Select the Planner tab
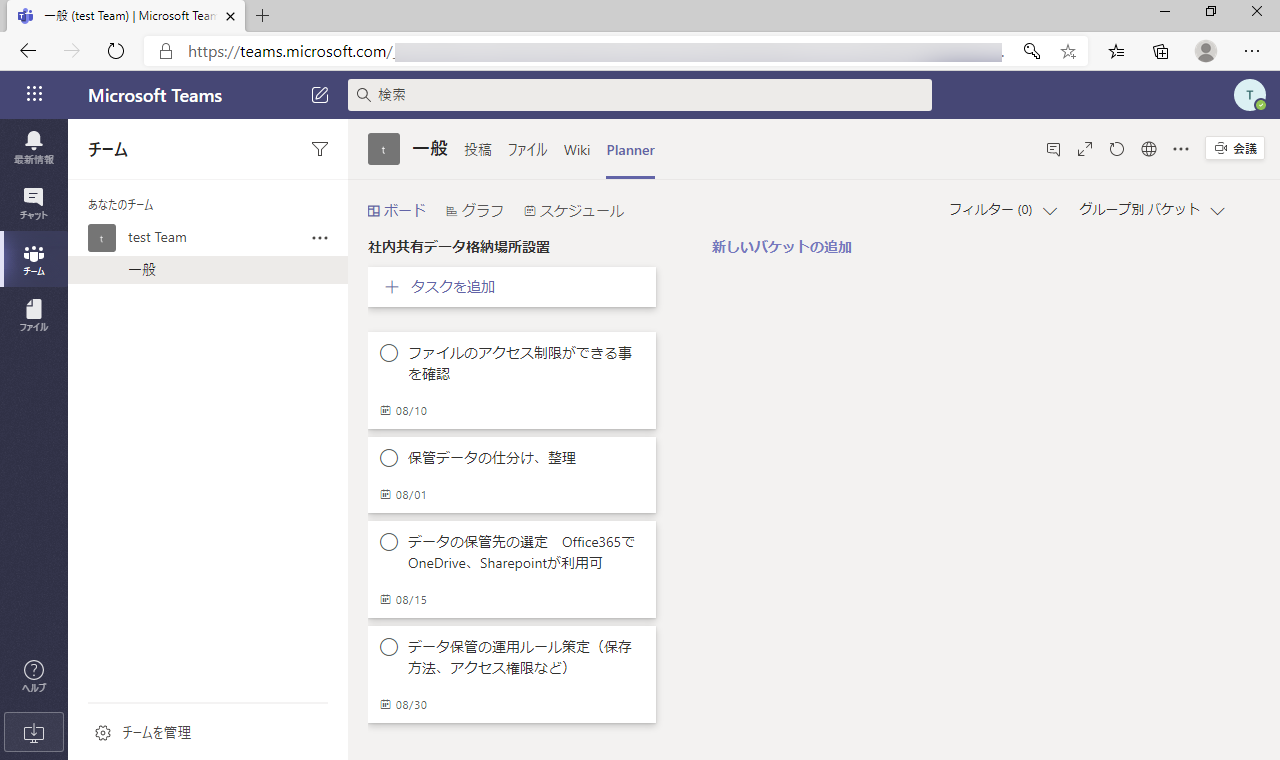The image size is (1280, 760). [x=630, y=150]
